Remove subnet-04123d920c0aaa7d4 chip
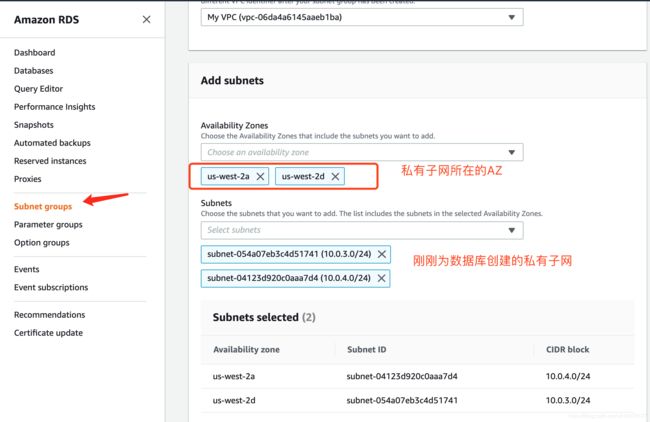 tap(381, 278)
